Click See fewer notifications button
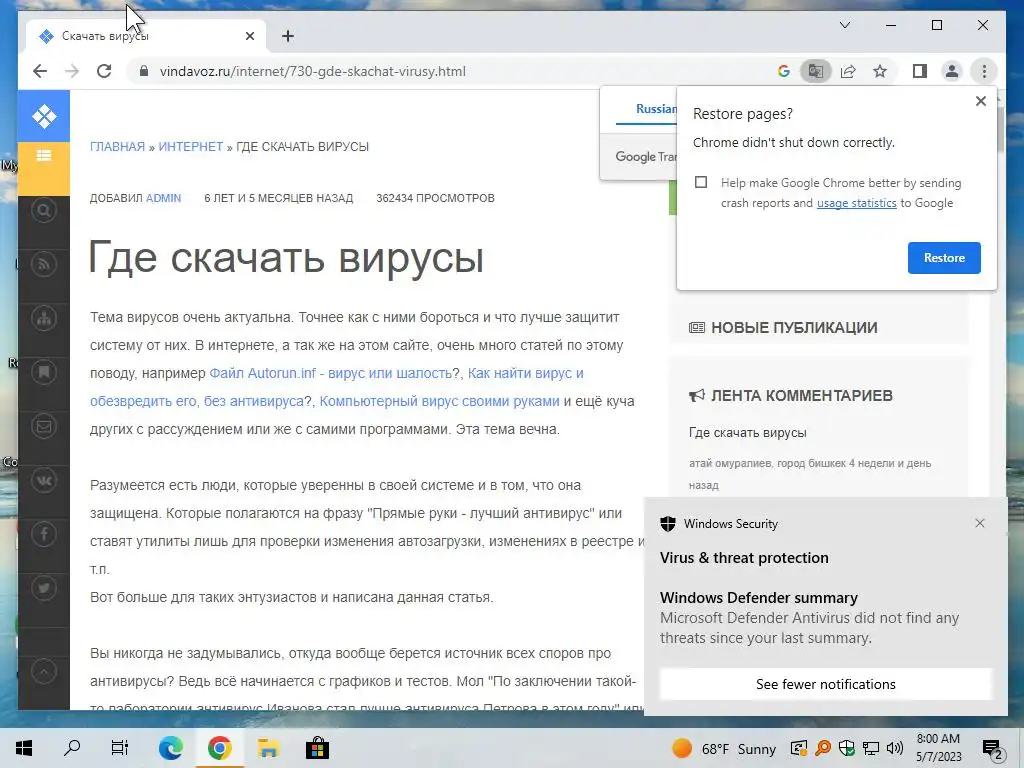The width and height of the screenshot is (1024, 768). tap(825, 684)
